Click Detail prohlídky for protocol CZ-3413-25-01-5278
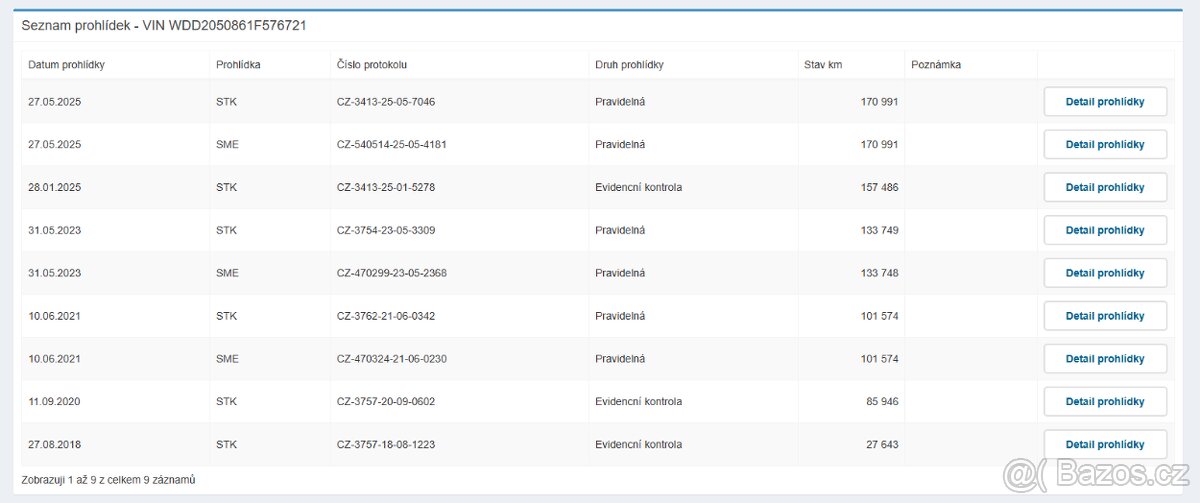Viewport: 1200px width, 503px height. click(x=1105, y=187)
